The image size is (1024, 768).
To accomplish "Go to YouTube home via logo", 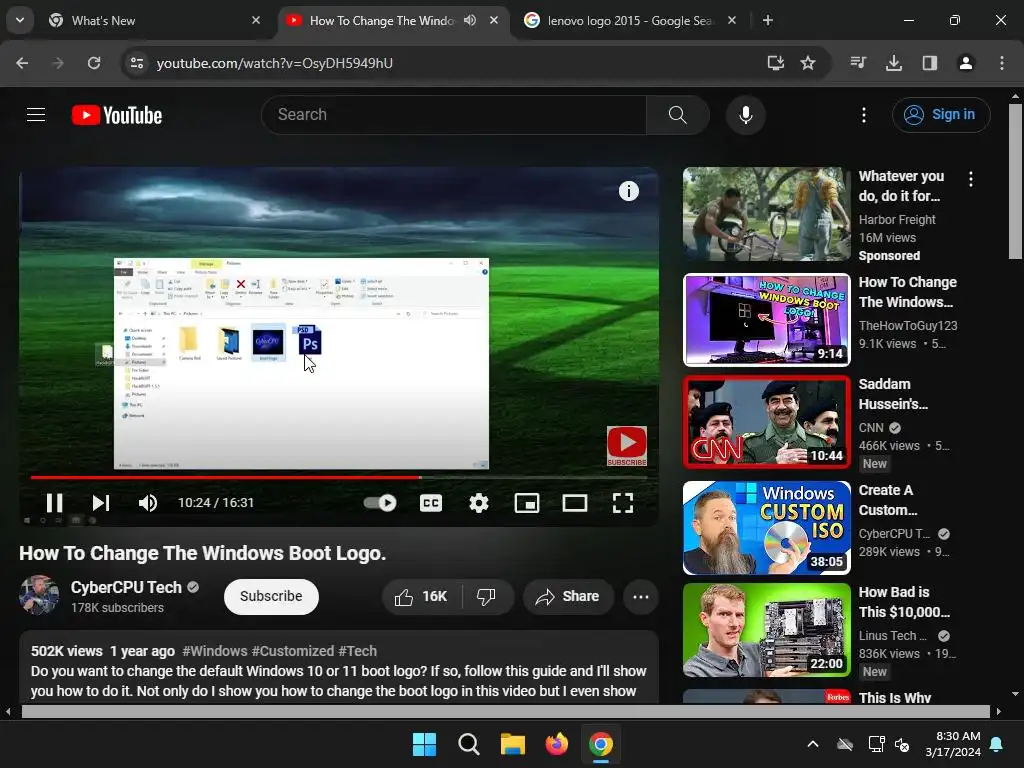I will click(117, 115).
